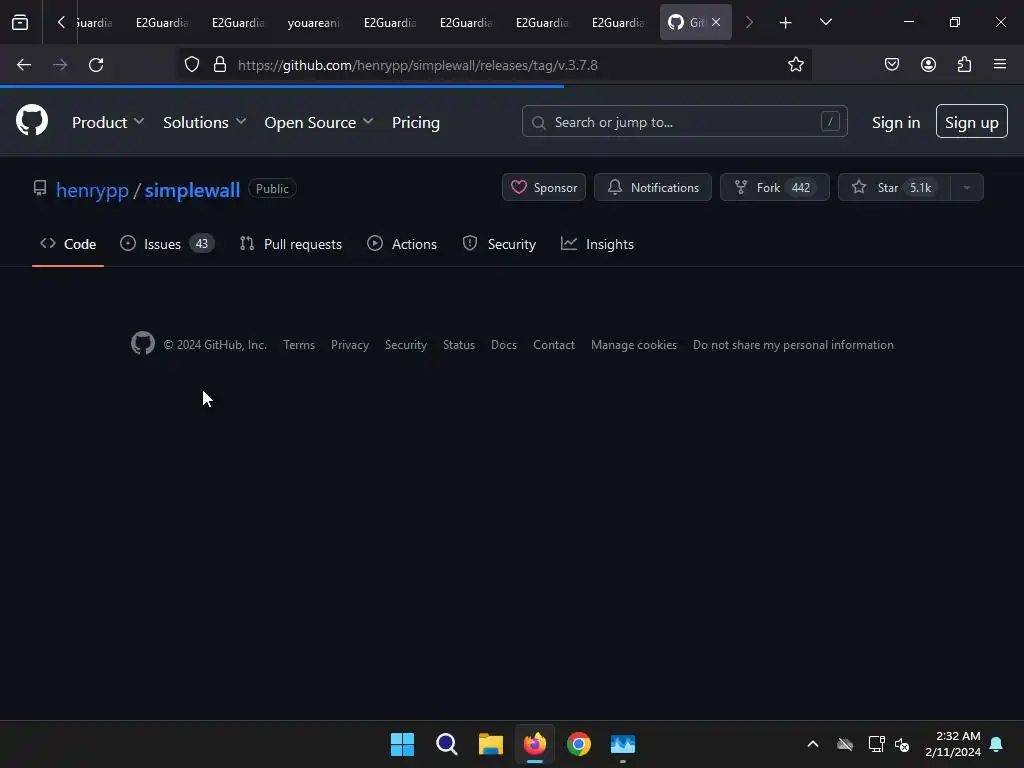
Task: Open the Product dropdown menu
Action: point(108,122)
